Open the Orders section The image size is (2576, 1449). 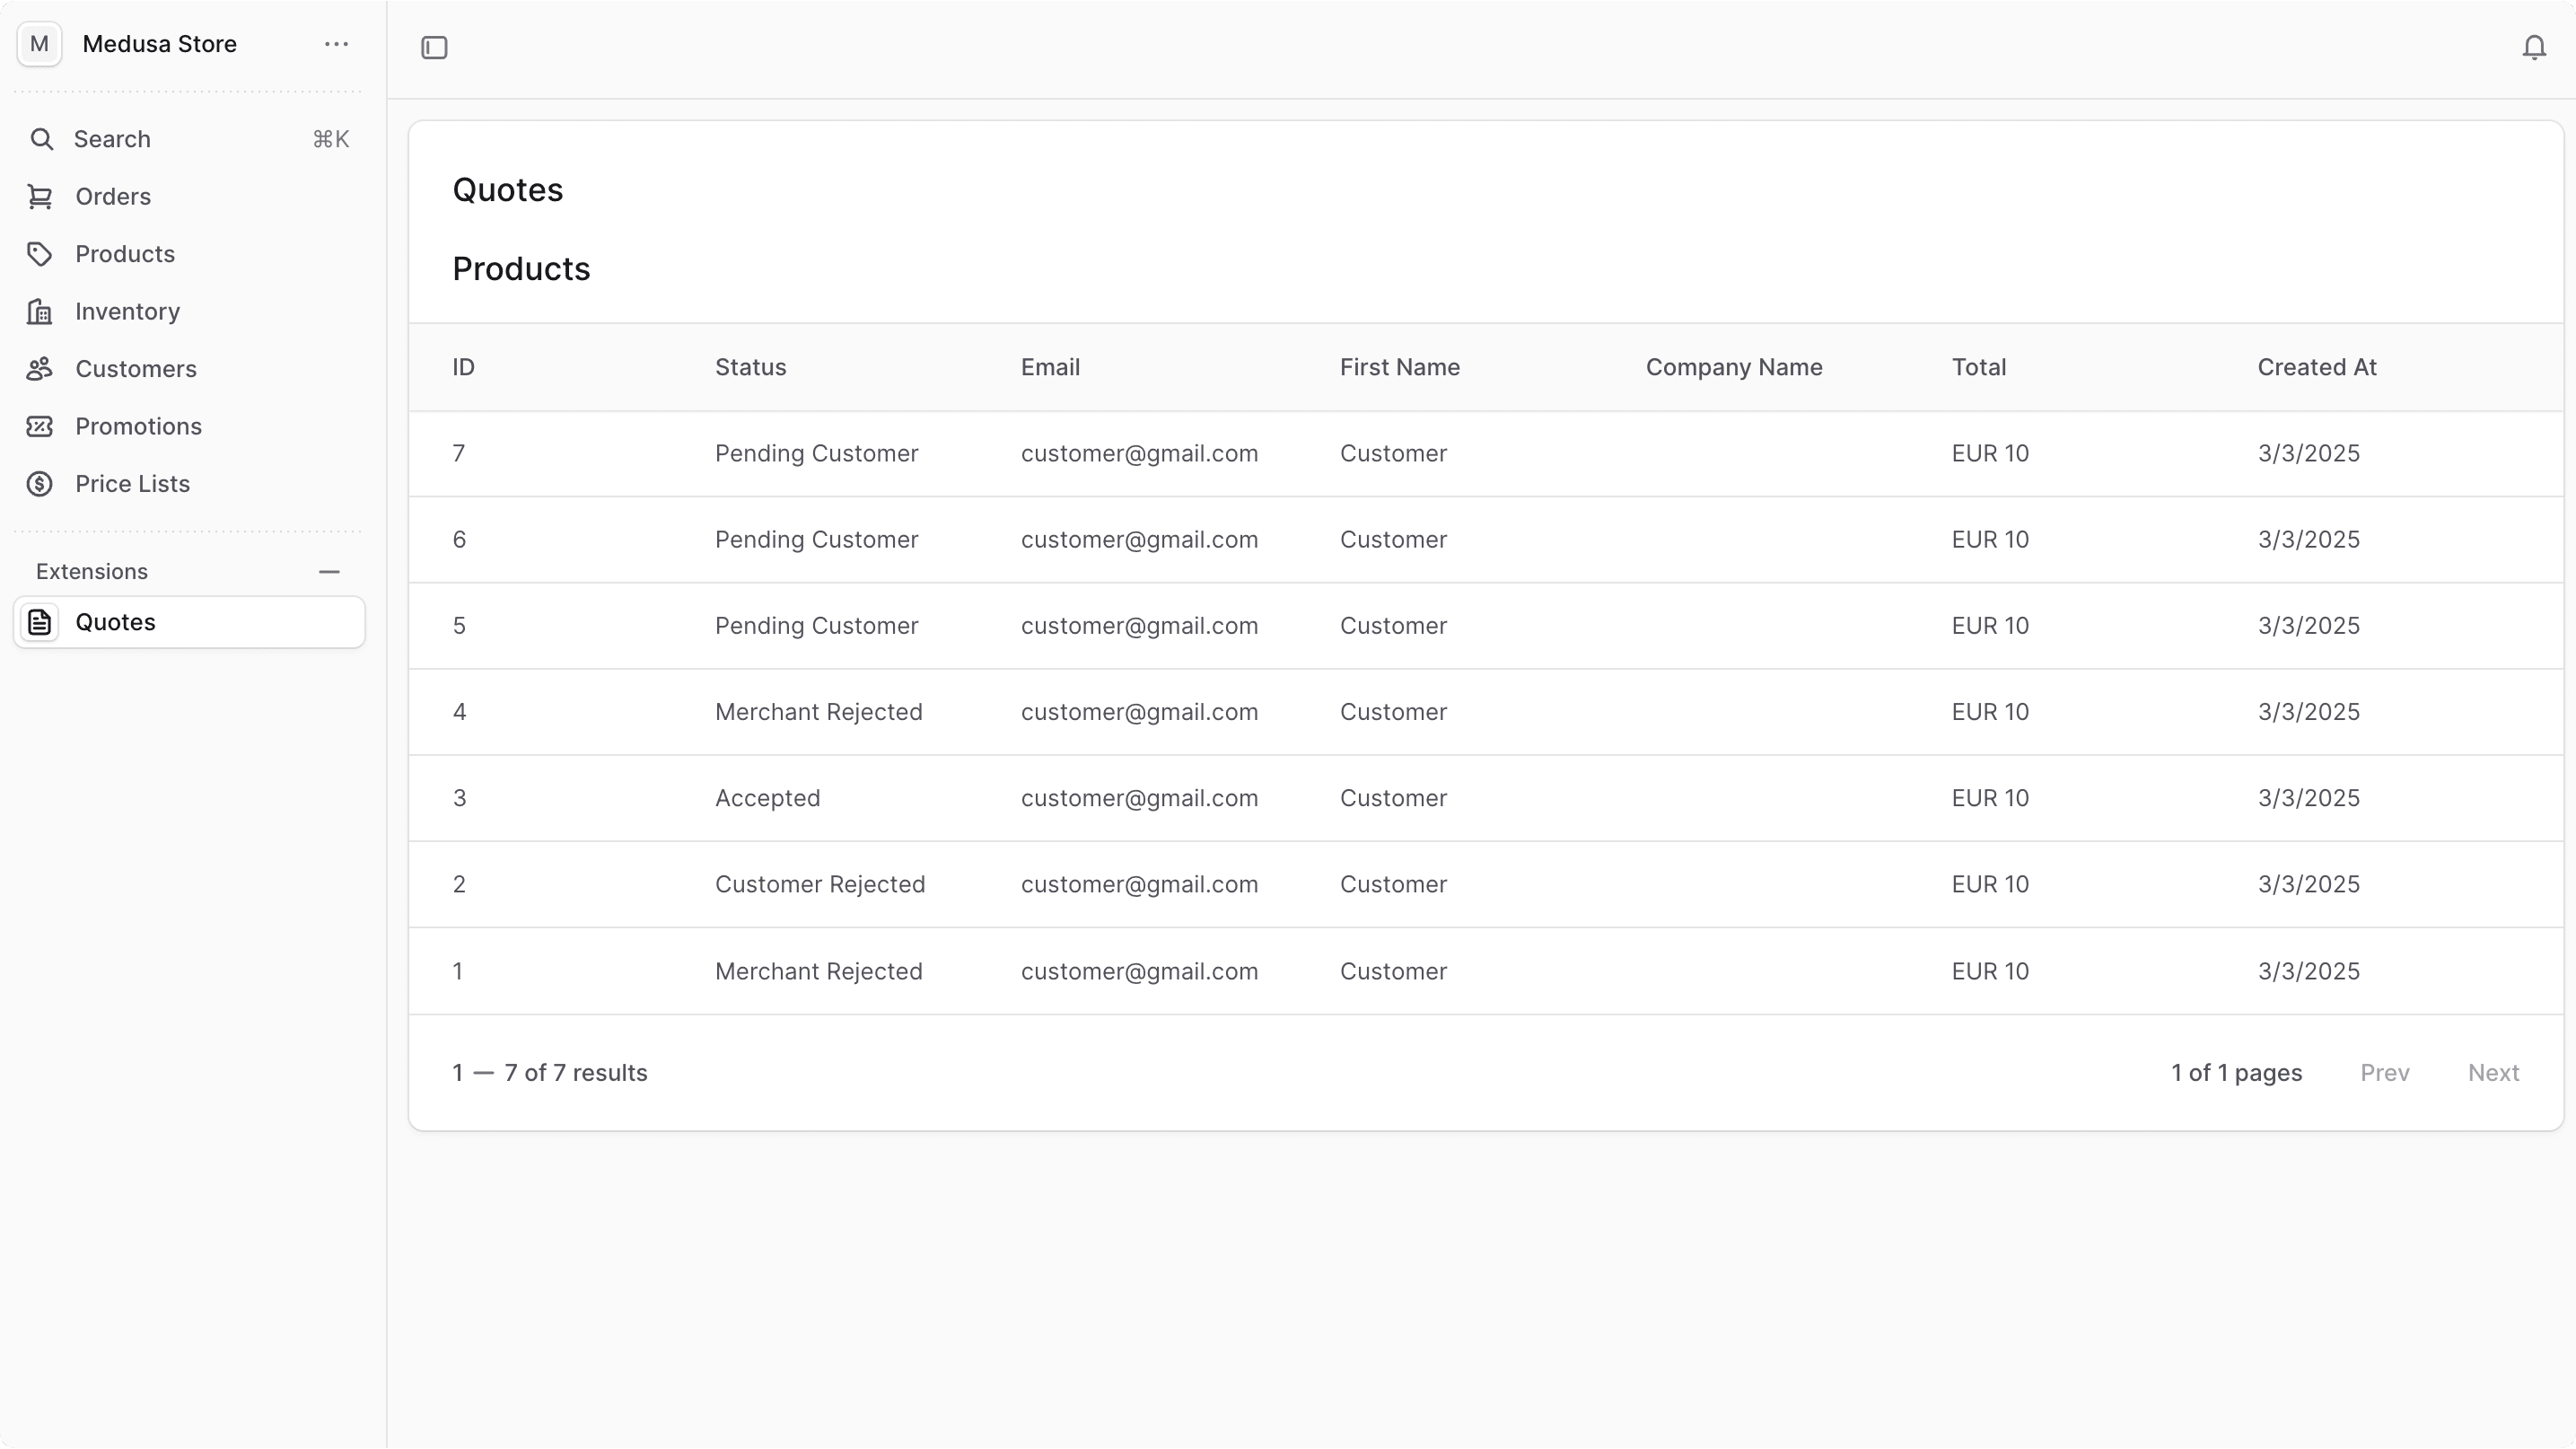point(113,196)
